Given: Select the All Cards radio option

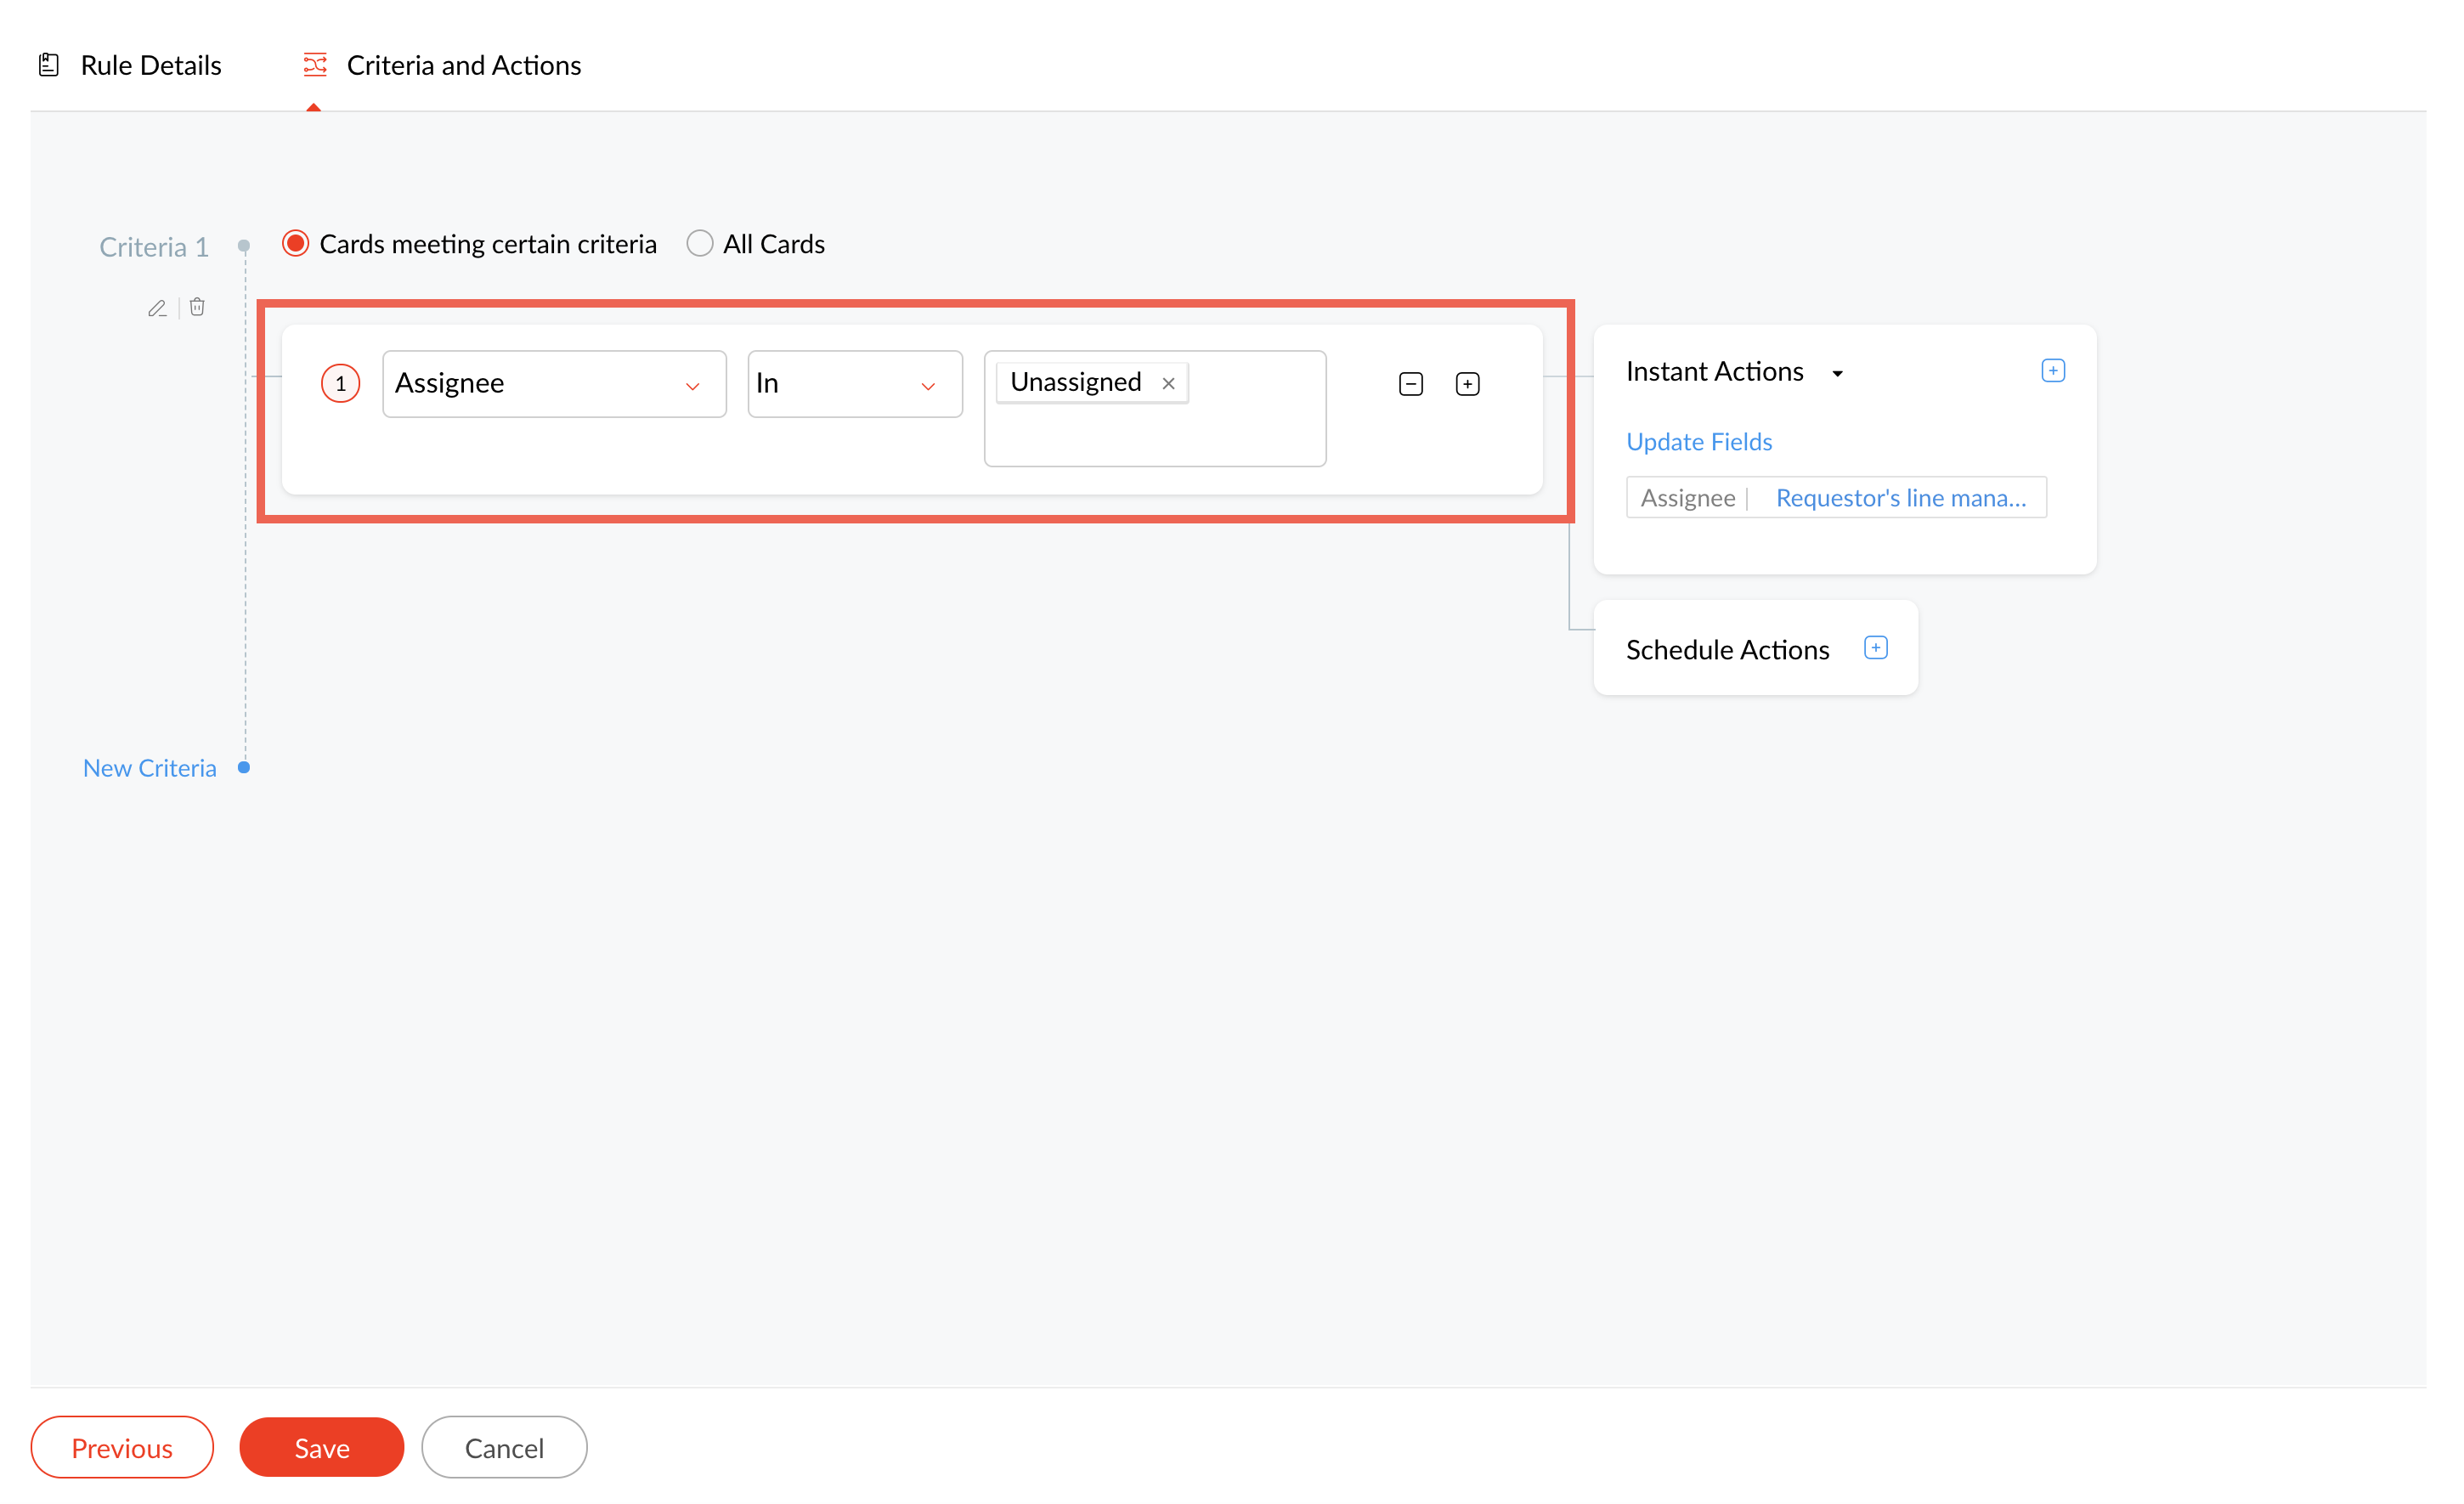Looking at the screenshot, I should tap(699, 244).
